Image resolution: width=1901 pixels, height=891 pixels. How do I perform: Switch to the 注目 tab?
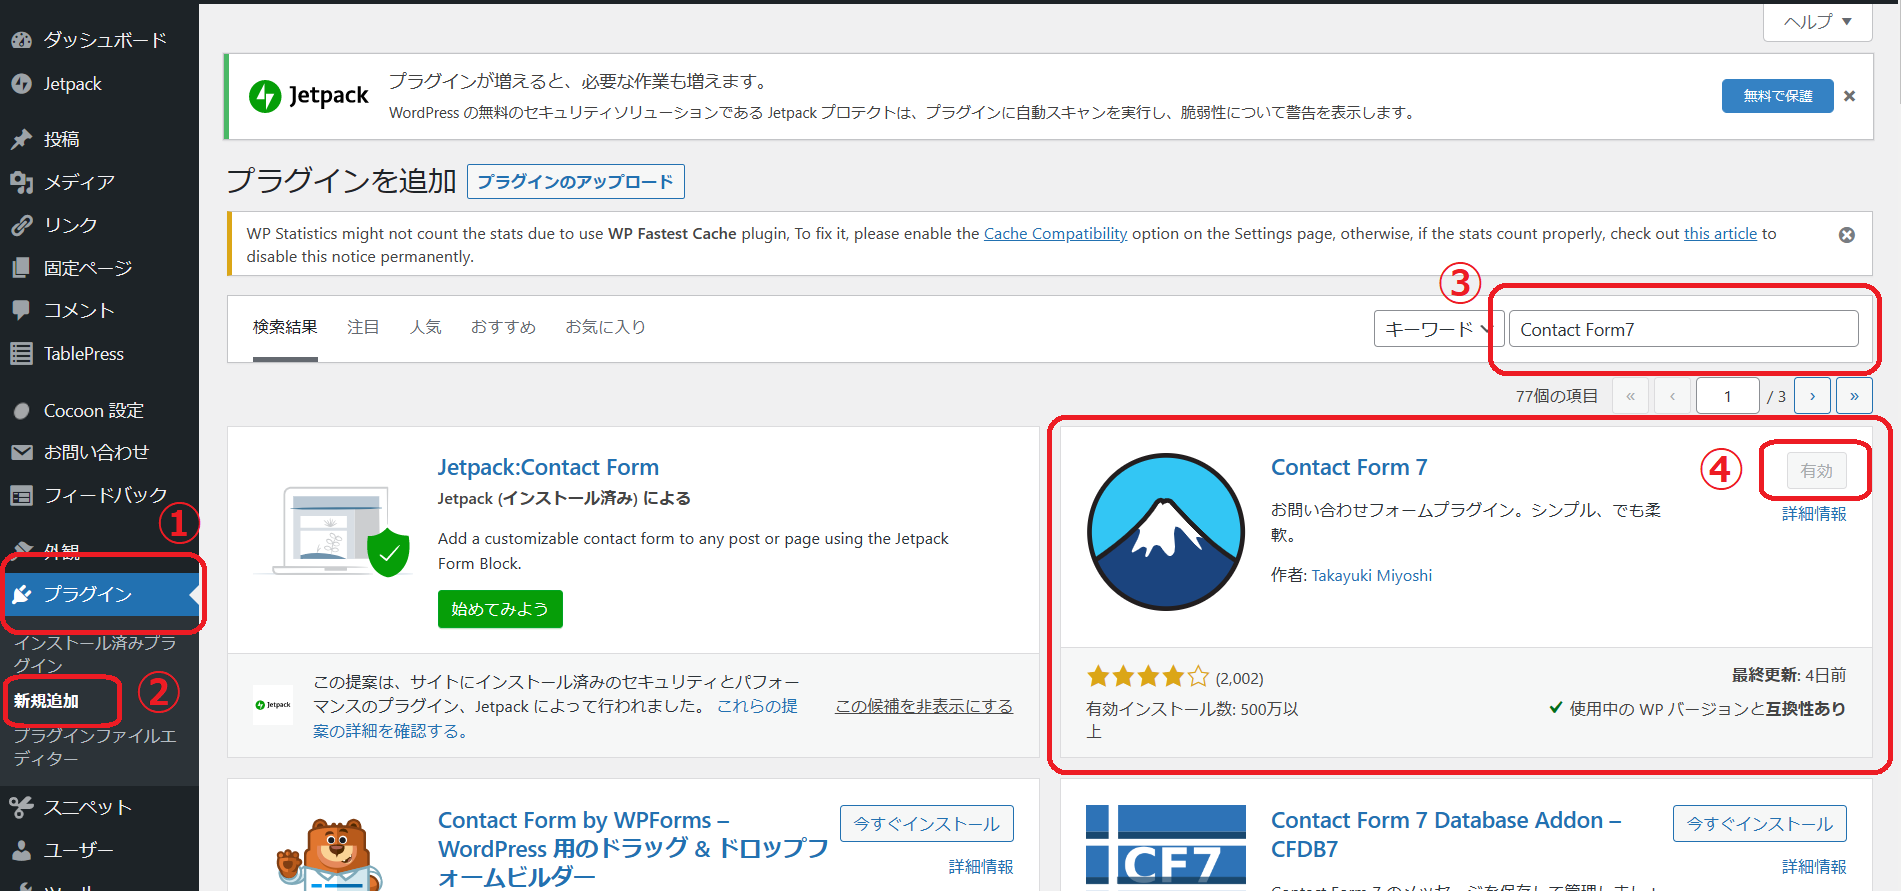(363, 327)
